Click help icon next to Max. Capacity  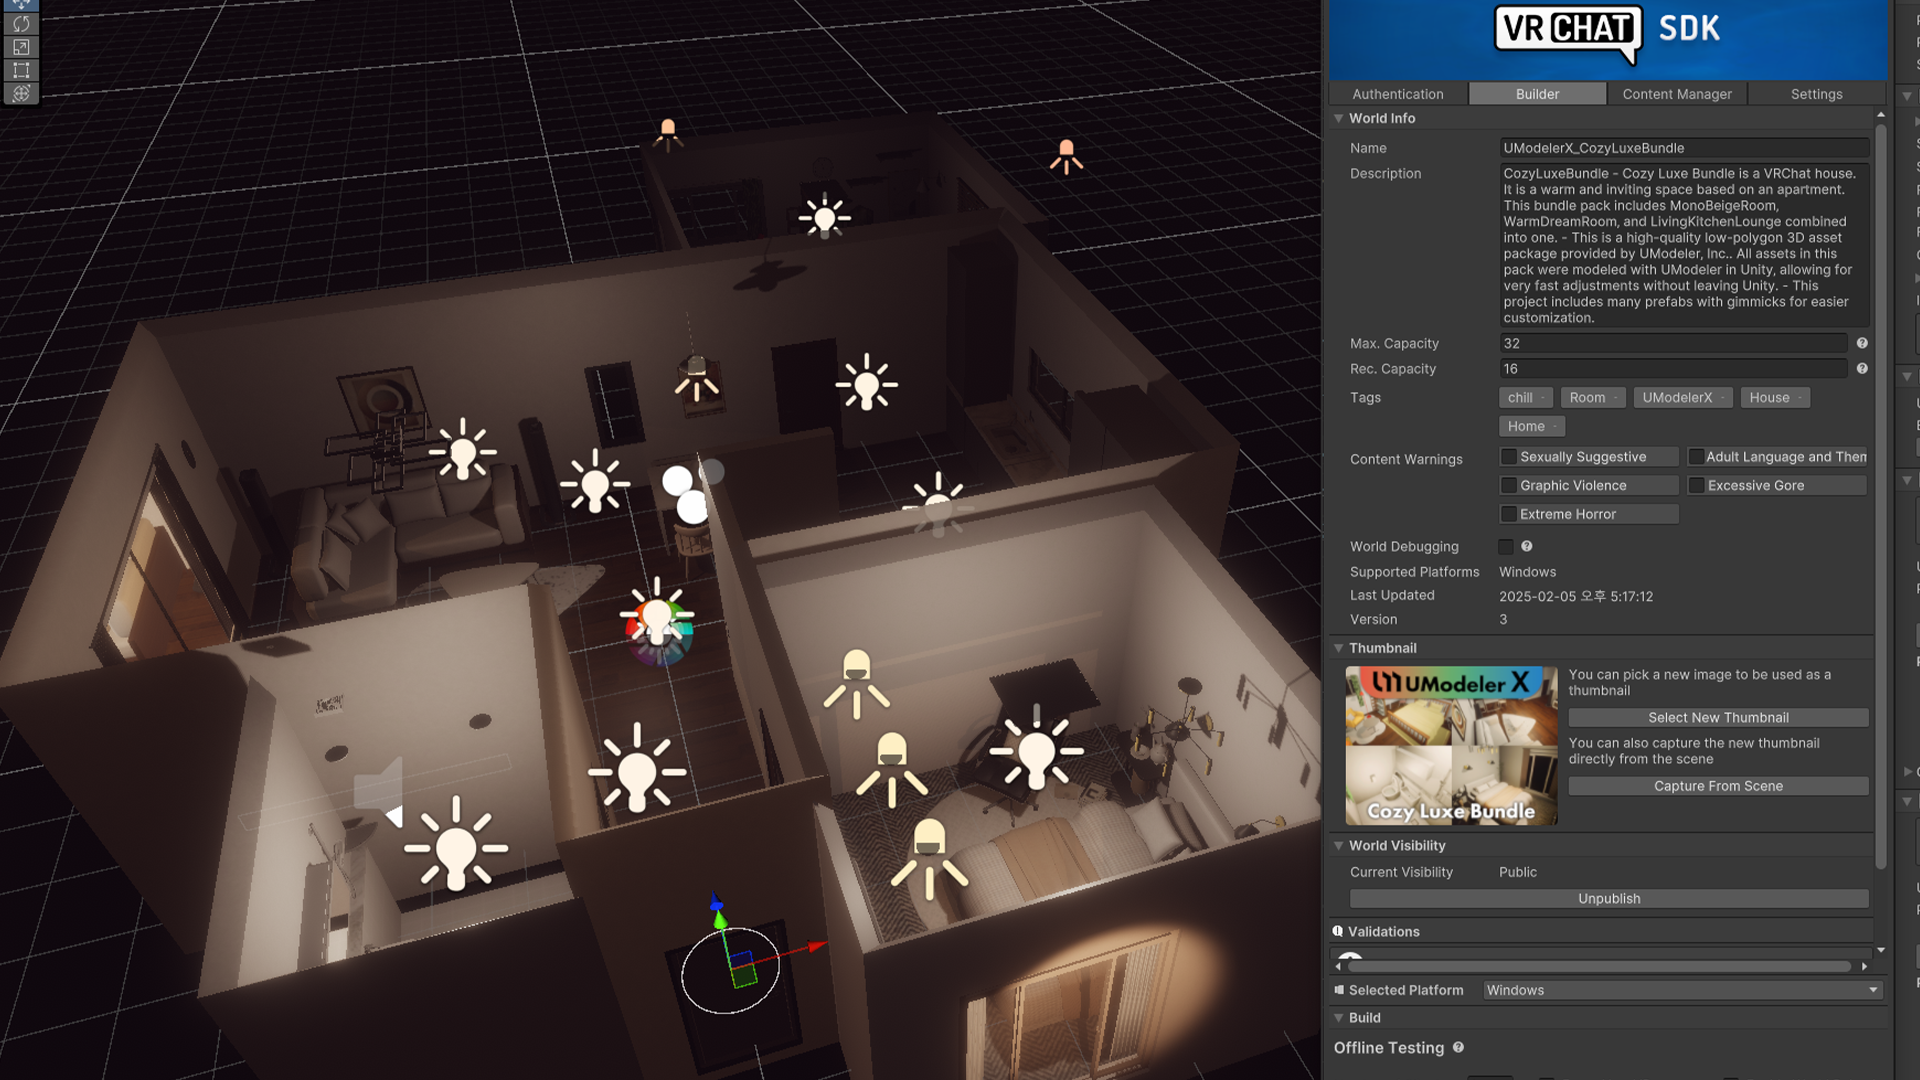pos(1862,343)
